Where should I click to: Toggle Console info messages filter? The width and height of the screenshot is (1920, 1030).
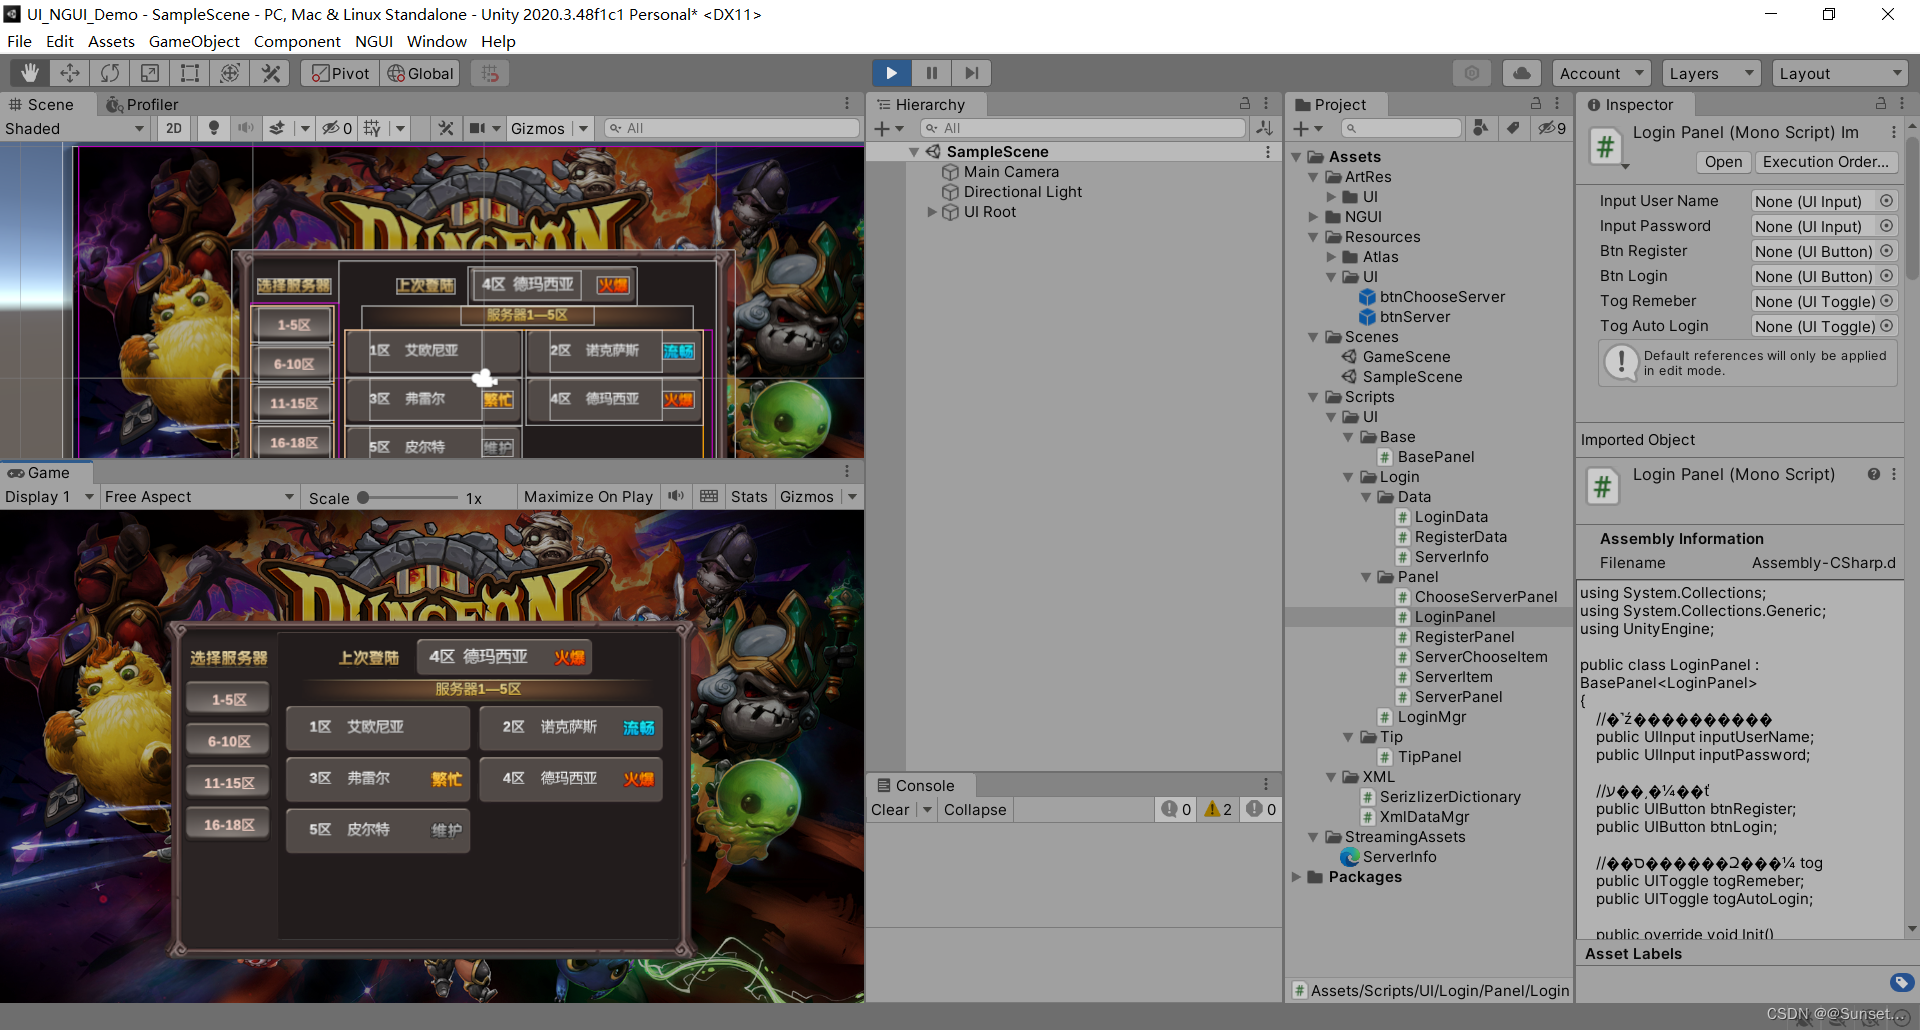(1176, 809)
